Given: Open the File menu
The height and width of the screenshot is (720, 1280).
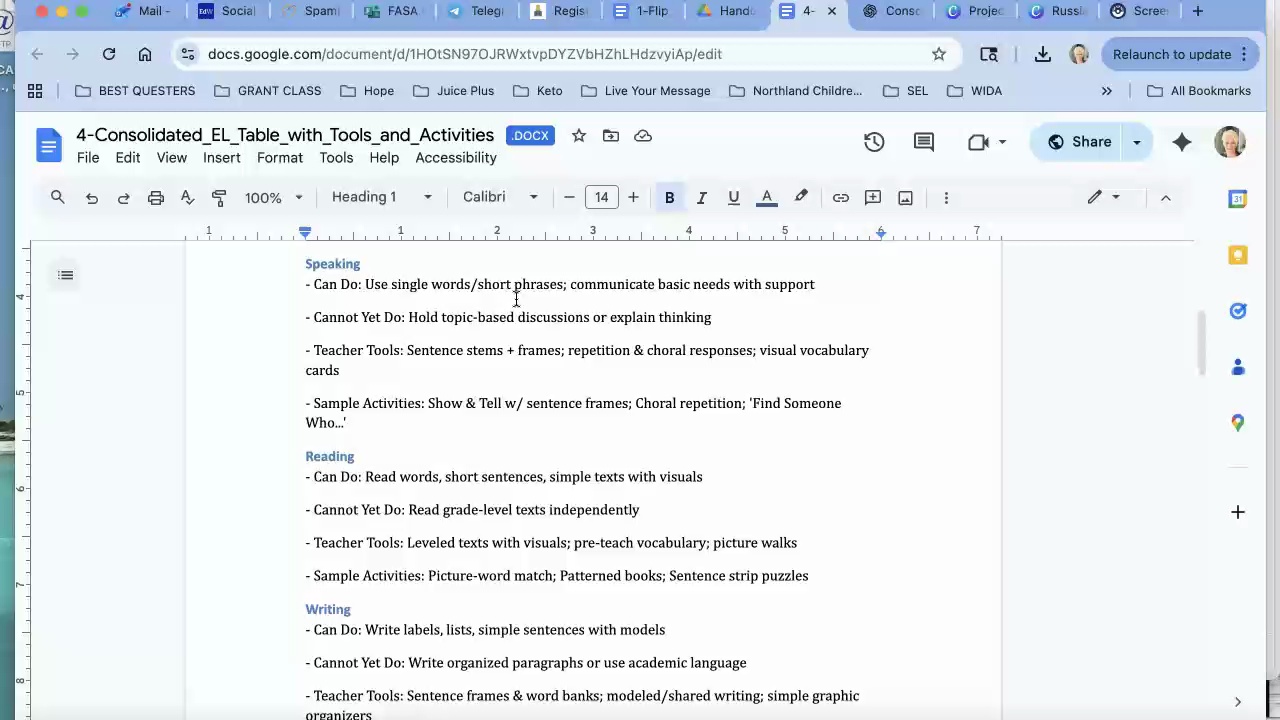Looking at the screenshot, I should pos(88,158).
